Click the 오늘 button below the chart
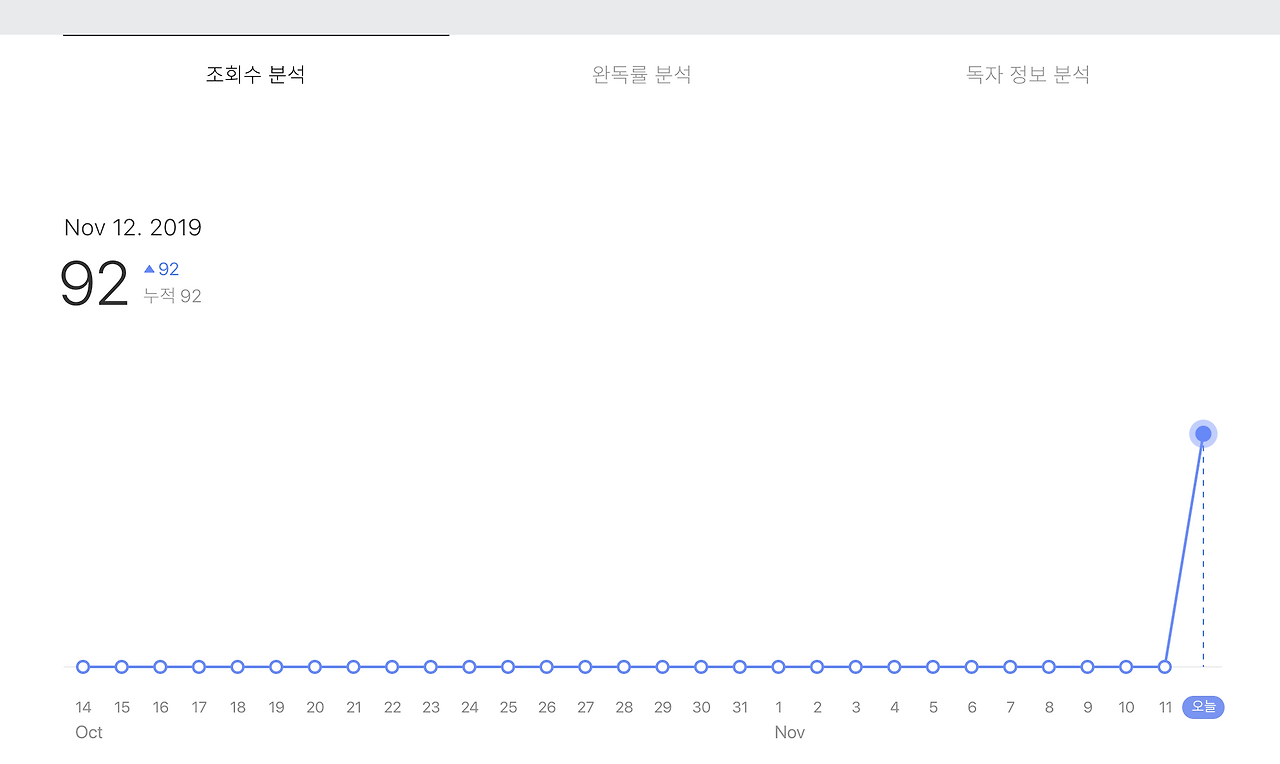 pos(1202,707)
